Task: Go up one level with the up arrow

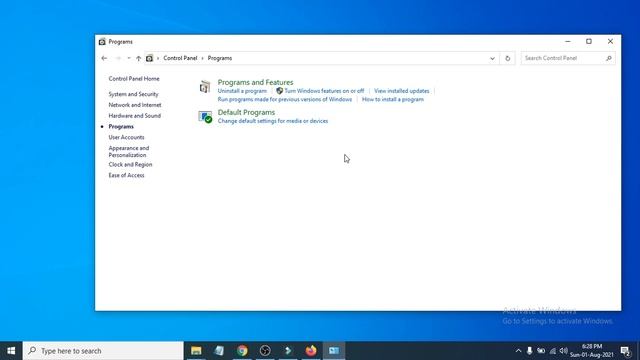Action: coord(138,58)
